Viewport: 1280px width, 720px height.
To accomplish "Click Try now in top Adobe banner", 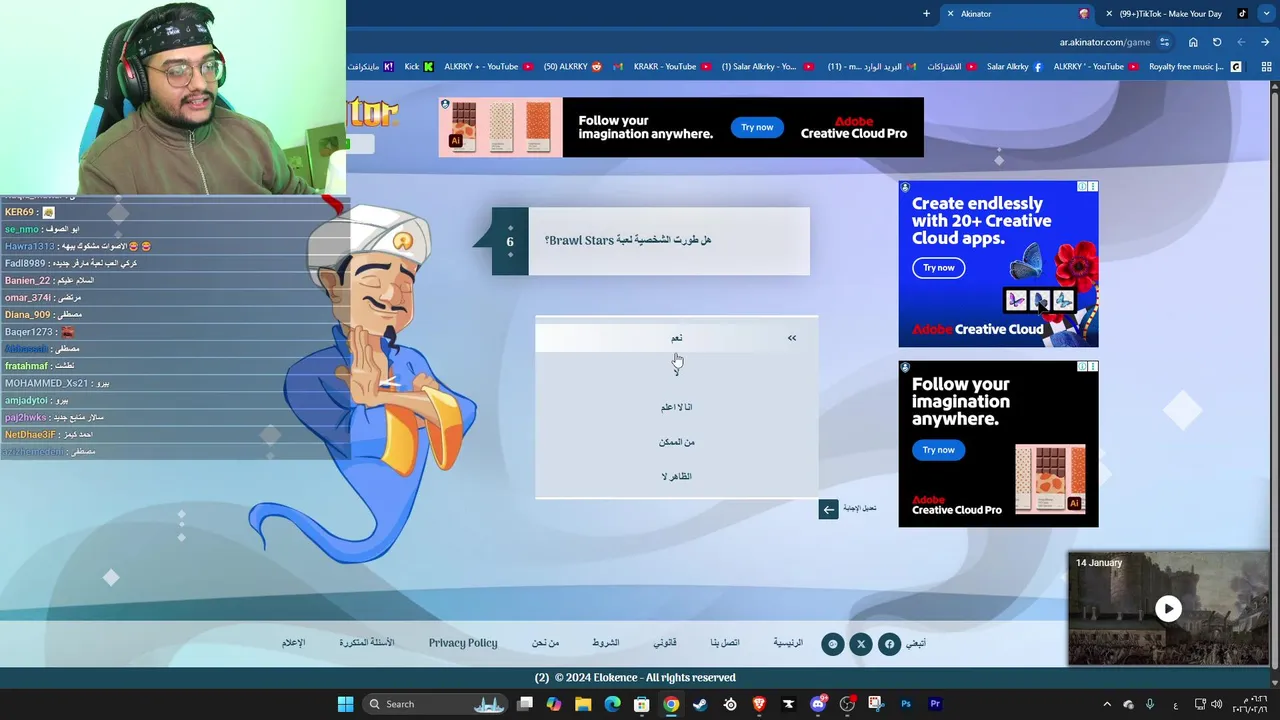I will pyautogui.click(x=757, y=127).
